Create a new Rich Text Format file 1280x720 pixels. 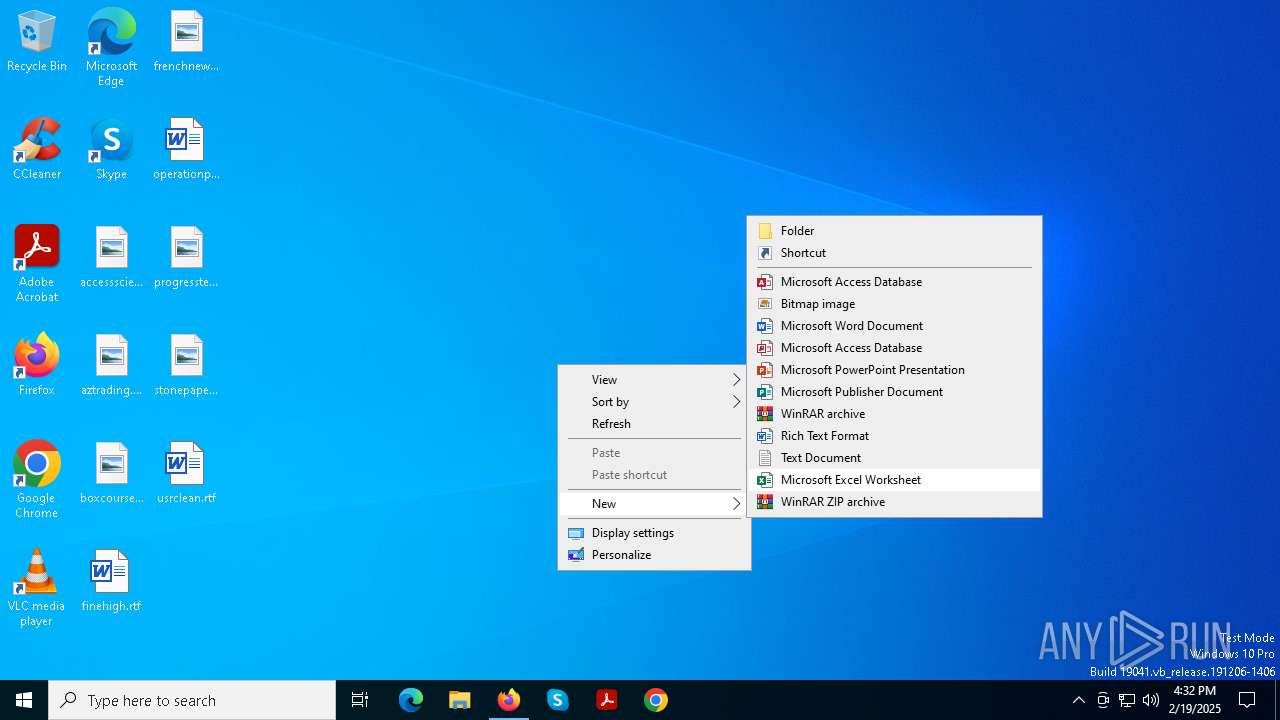(894, 436)
